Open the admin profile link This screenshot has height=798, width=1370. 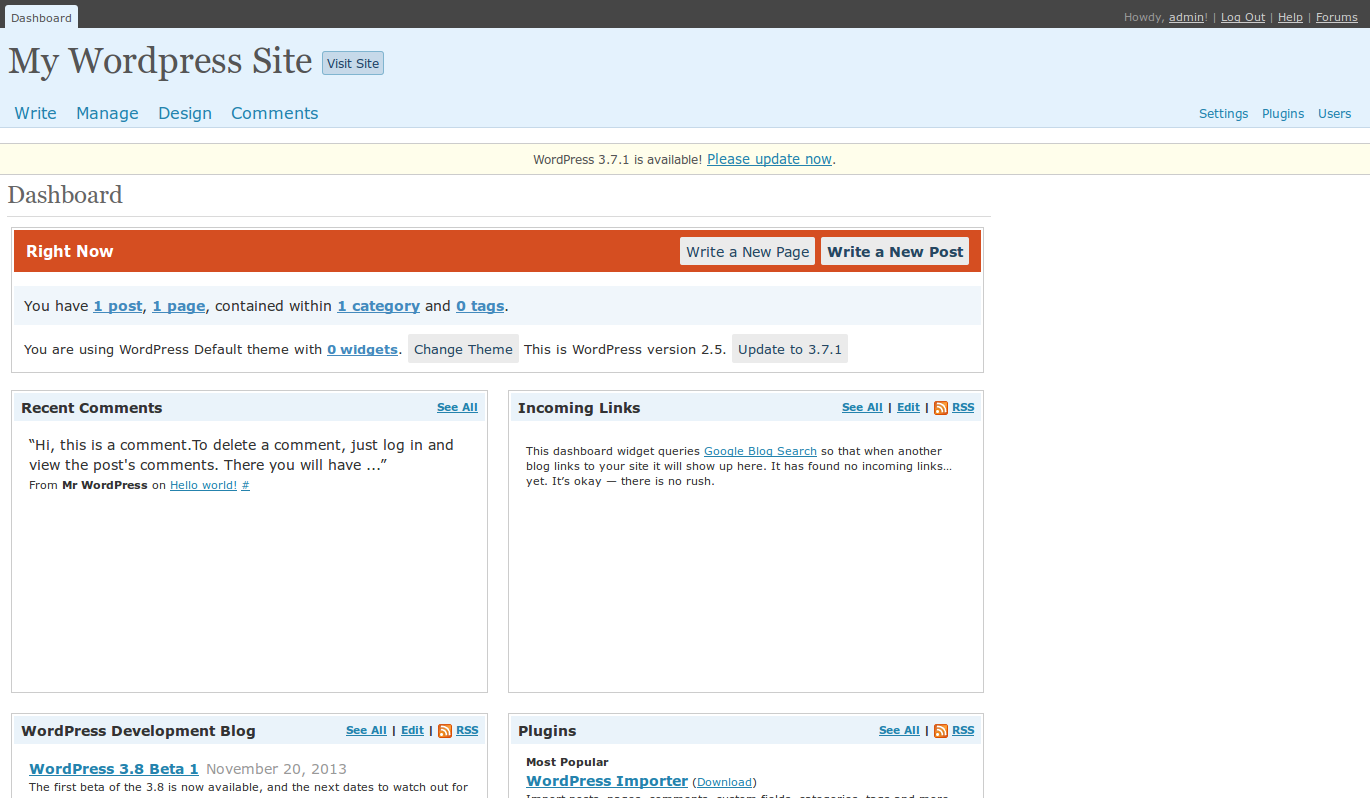tap(1187, 17)
